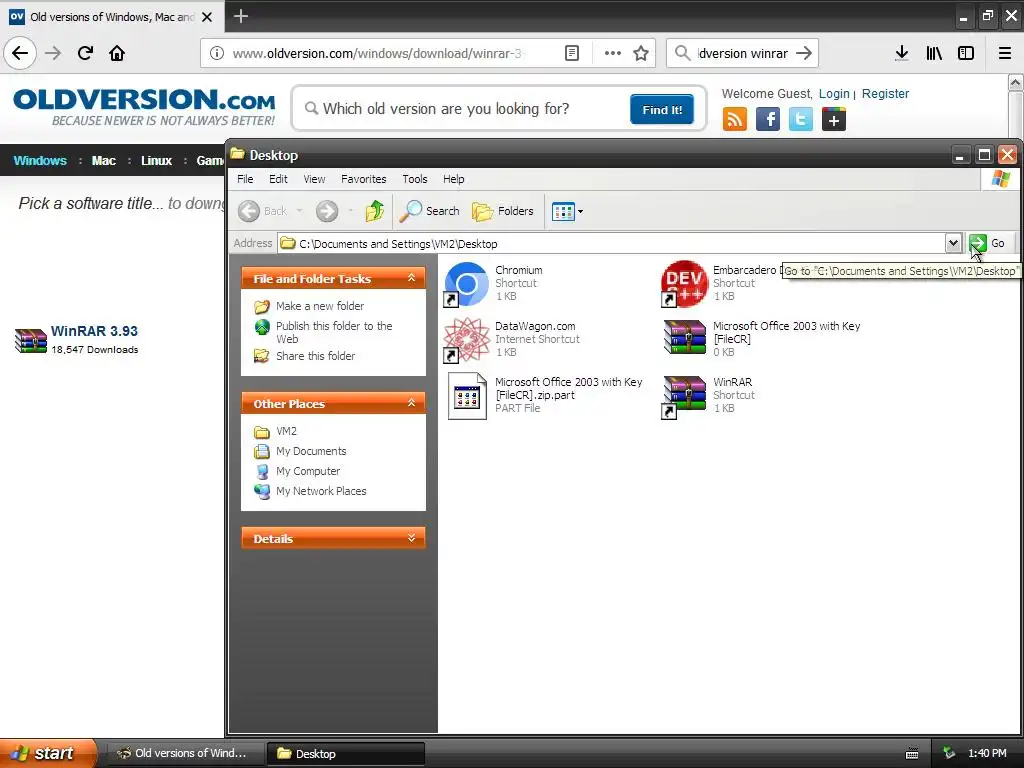Click the browser forward arrow button

tap(53, 53)
